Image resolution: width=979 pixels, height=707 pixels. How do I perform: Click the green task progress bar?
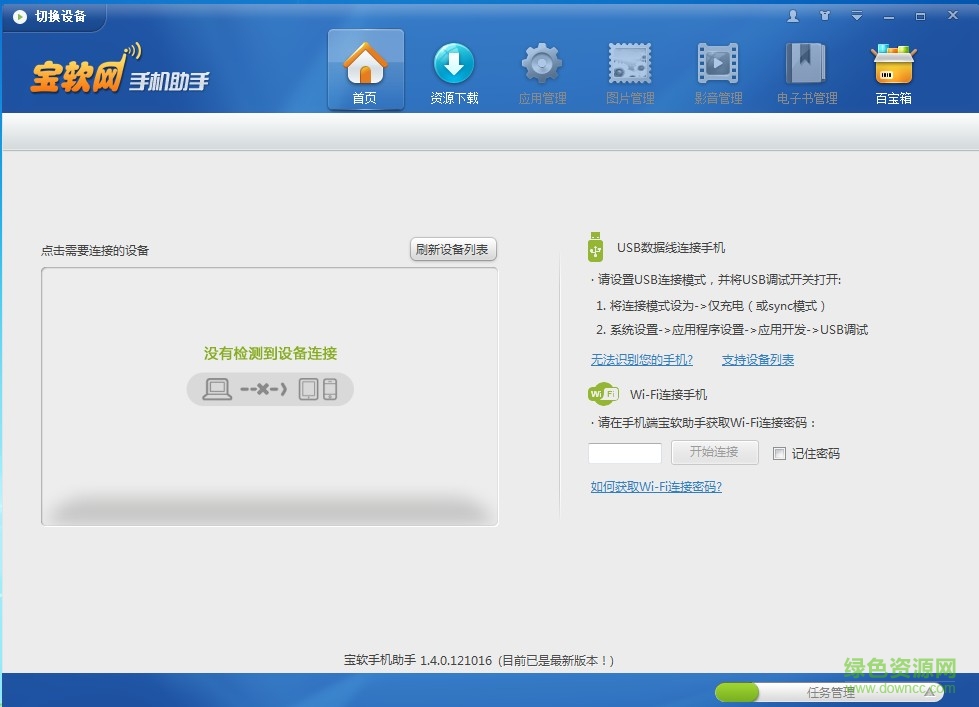tap(738, 691)
